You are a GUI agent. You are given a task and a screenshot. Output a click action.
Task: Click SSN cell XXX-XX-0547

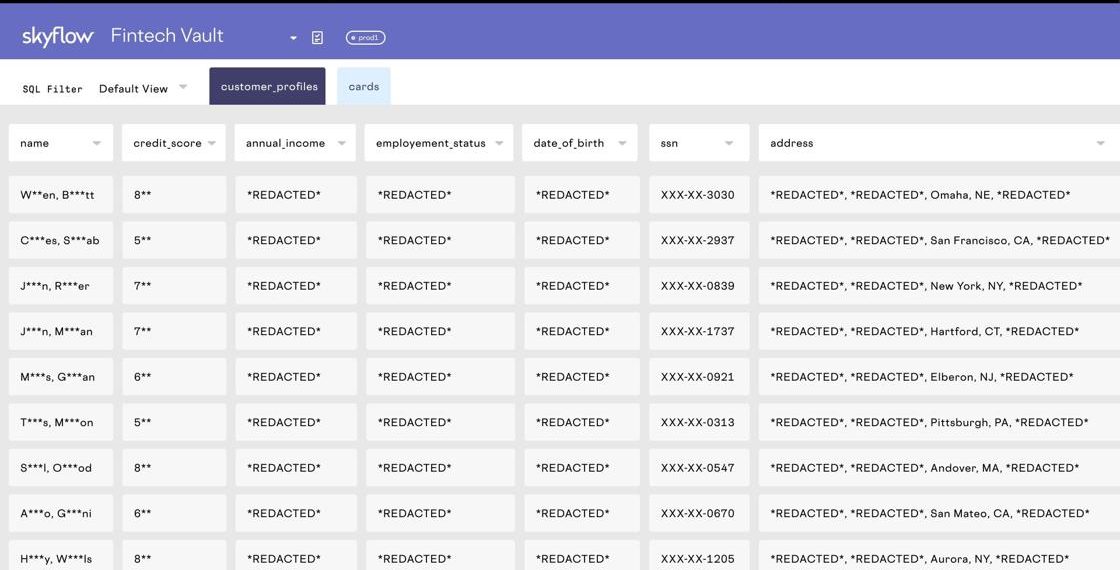point(699,468)
